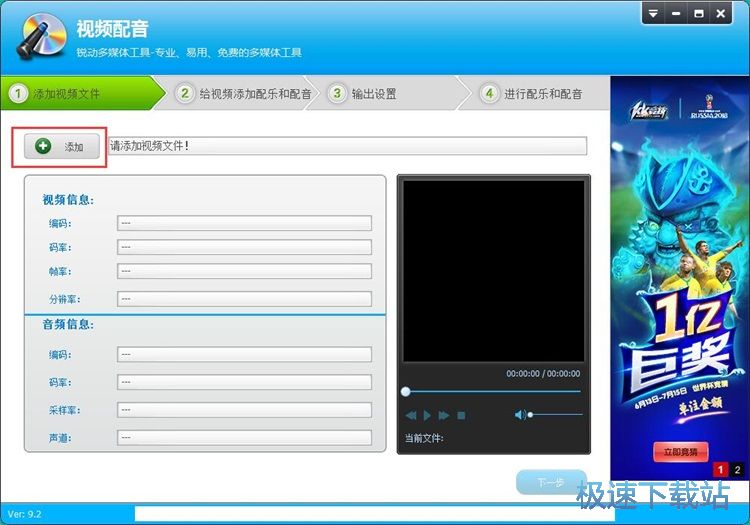
Task: Open step 4 进行配乐和配音 tab
Action: coord(533,93)
